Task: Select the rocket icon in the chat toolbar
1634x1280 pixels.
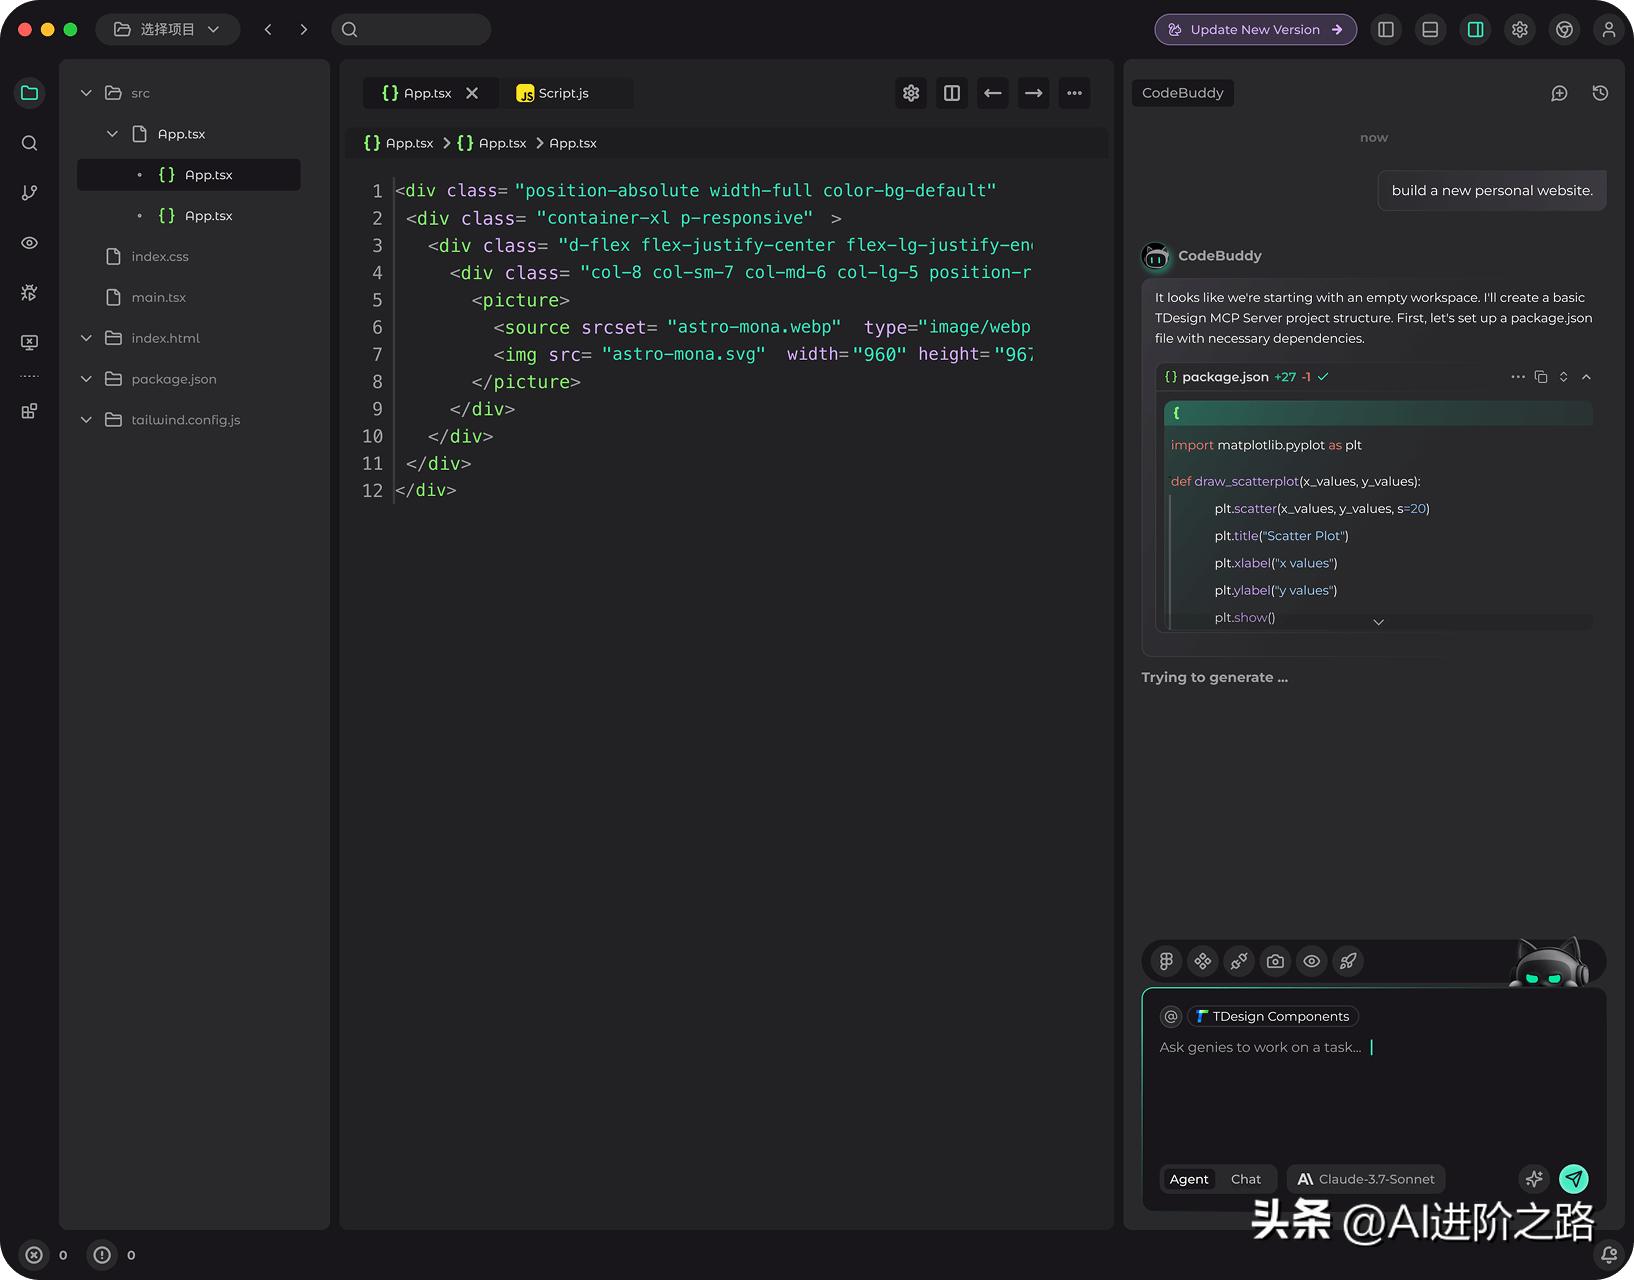Action: tap(1348, 961)
